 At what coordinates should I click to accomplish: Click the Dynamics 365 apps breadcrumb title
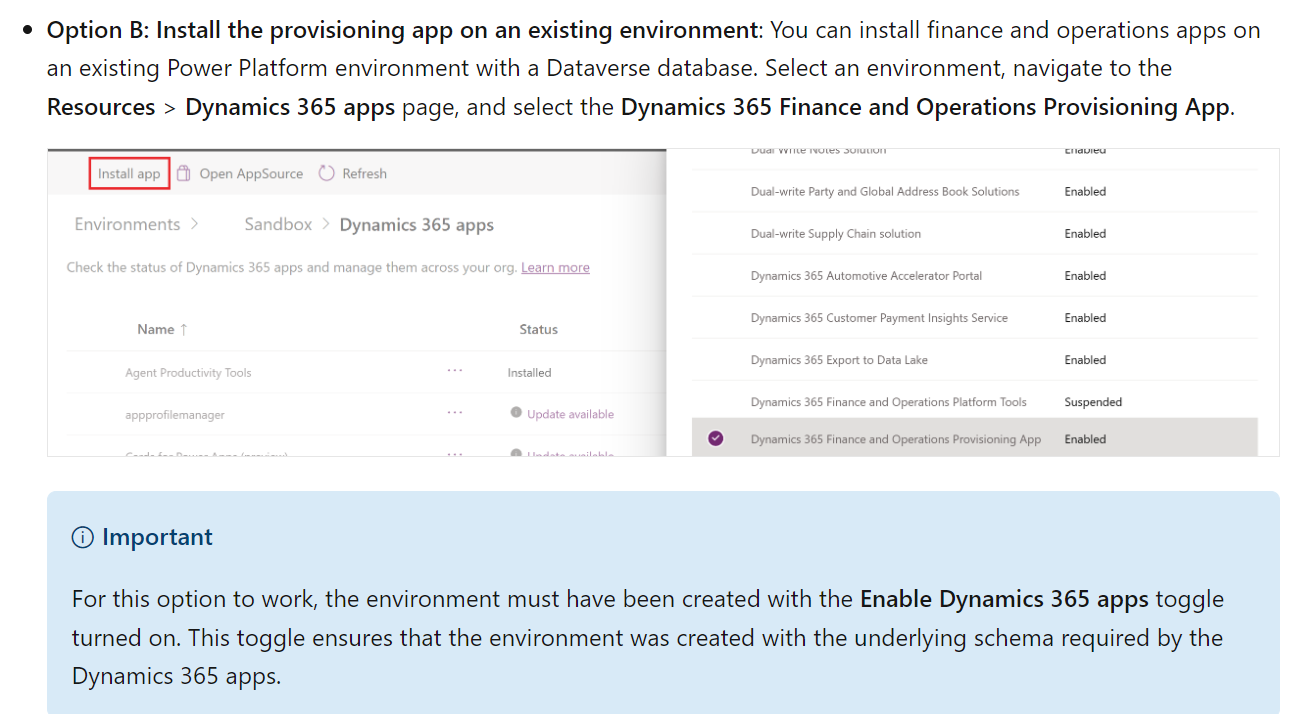coord(416,224)
